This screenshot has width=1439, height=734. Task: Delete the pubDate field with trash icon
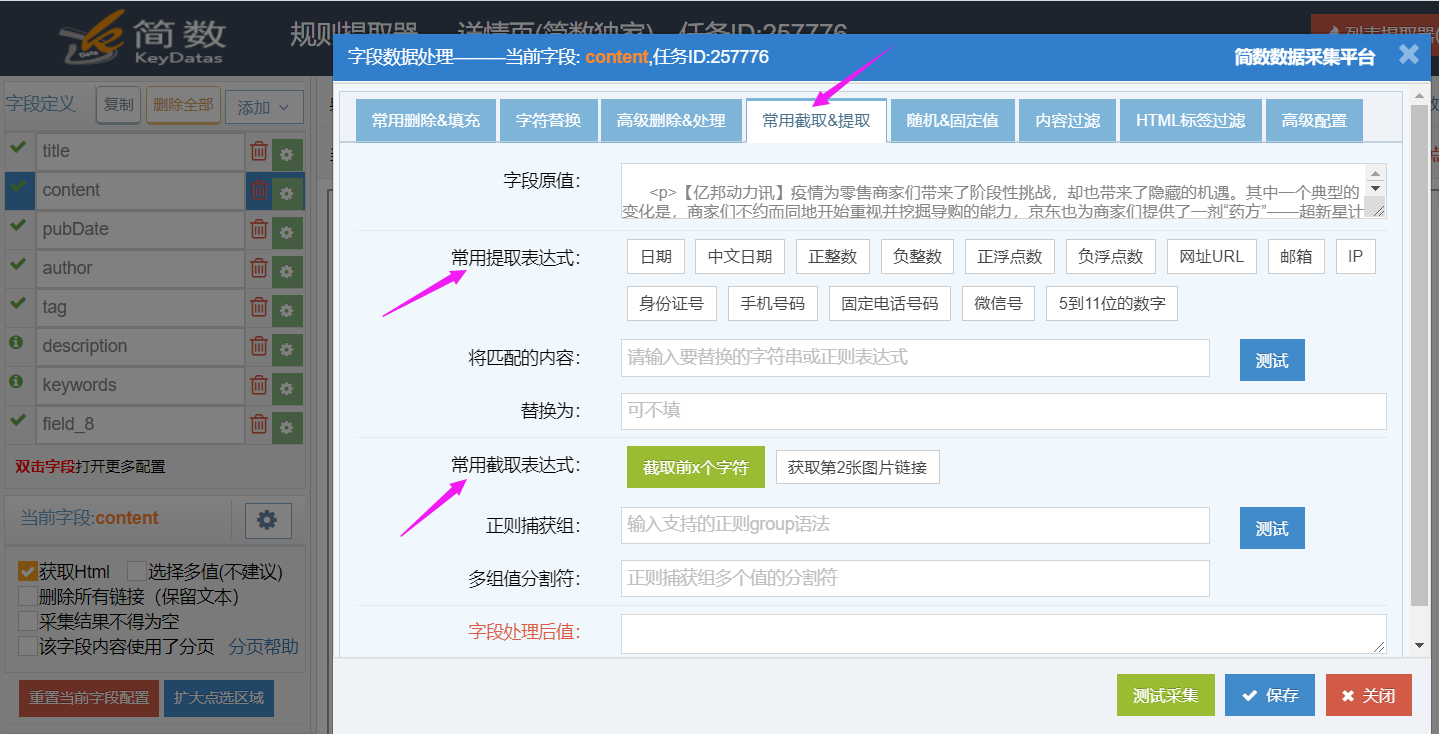259,229
